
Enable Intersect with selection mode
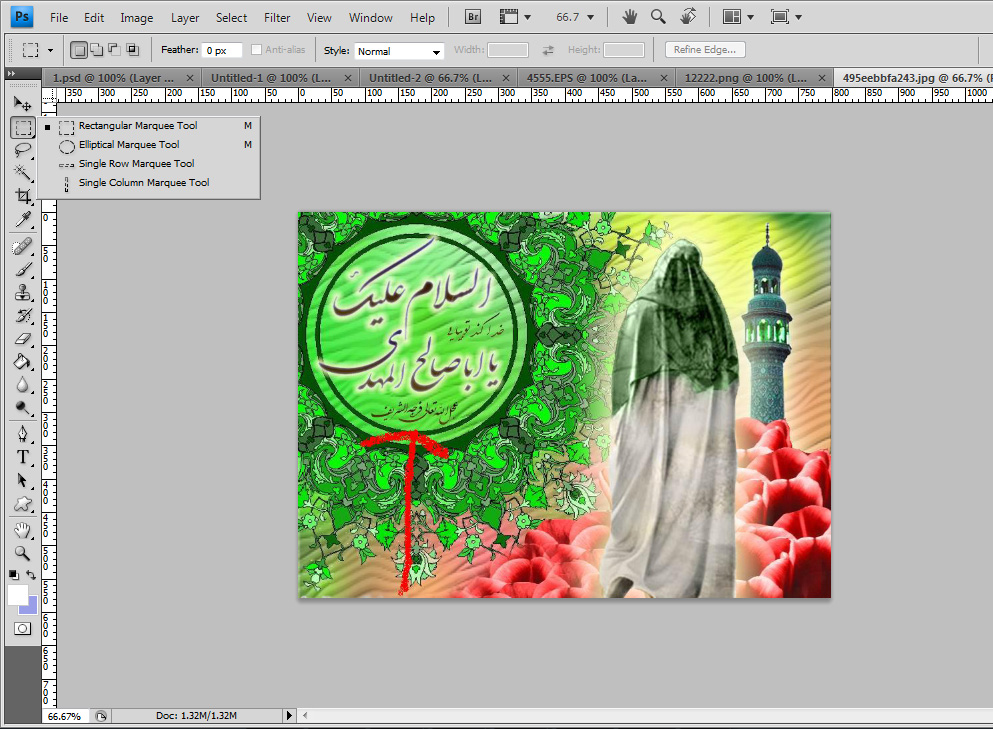pos(132,50)
